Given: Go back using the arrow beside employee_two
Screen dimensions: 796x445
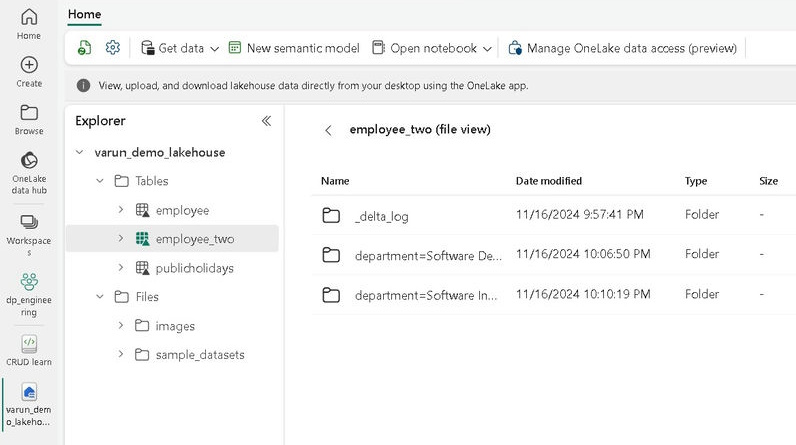Looking at the screenshot, I should pos(328,130).
